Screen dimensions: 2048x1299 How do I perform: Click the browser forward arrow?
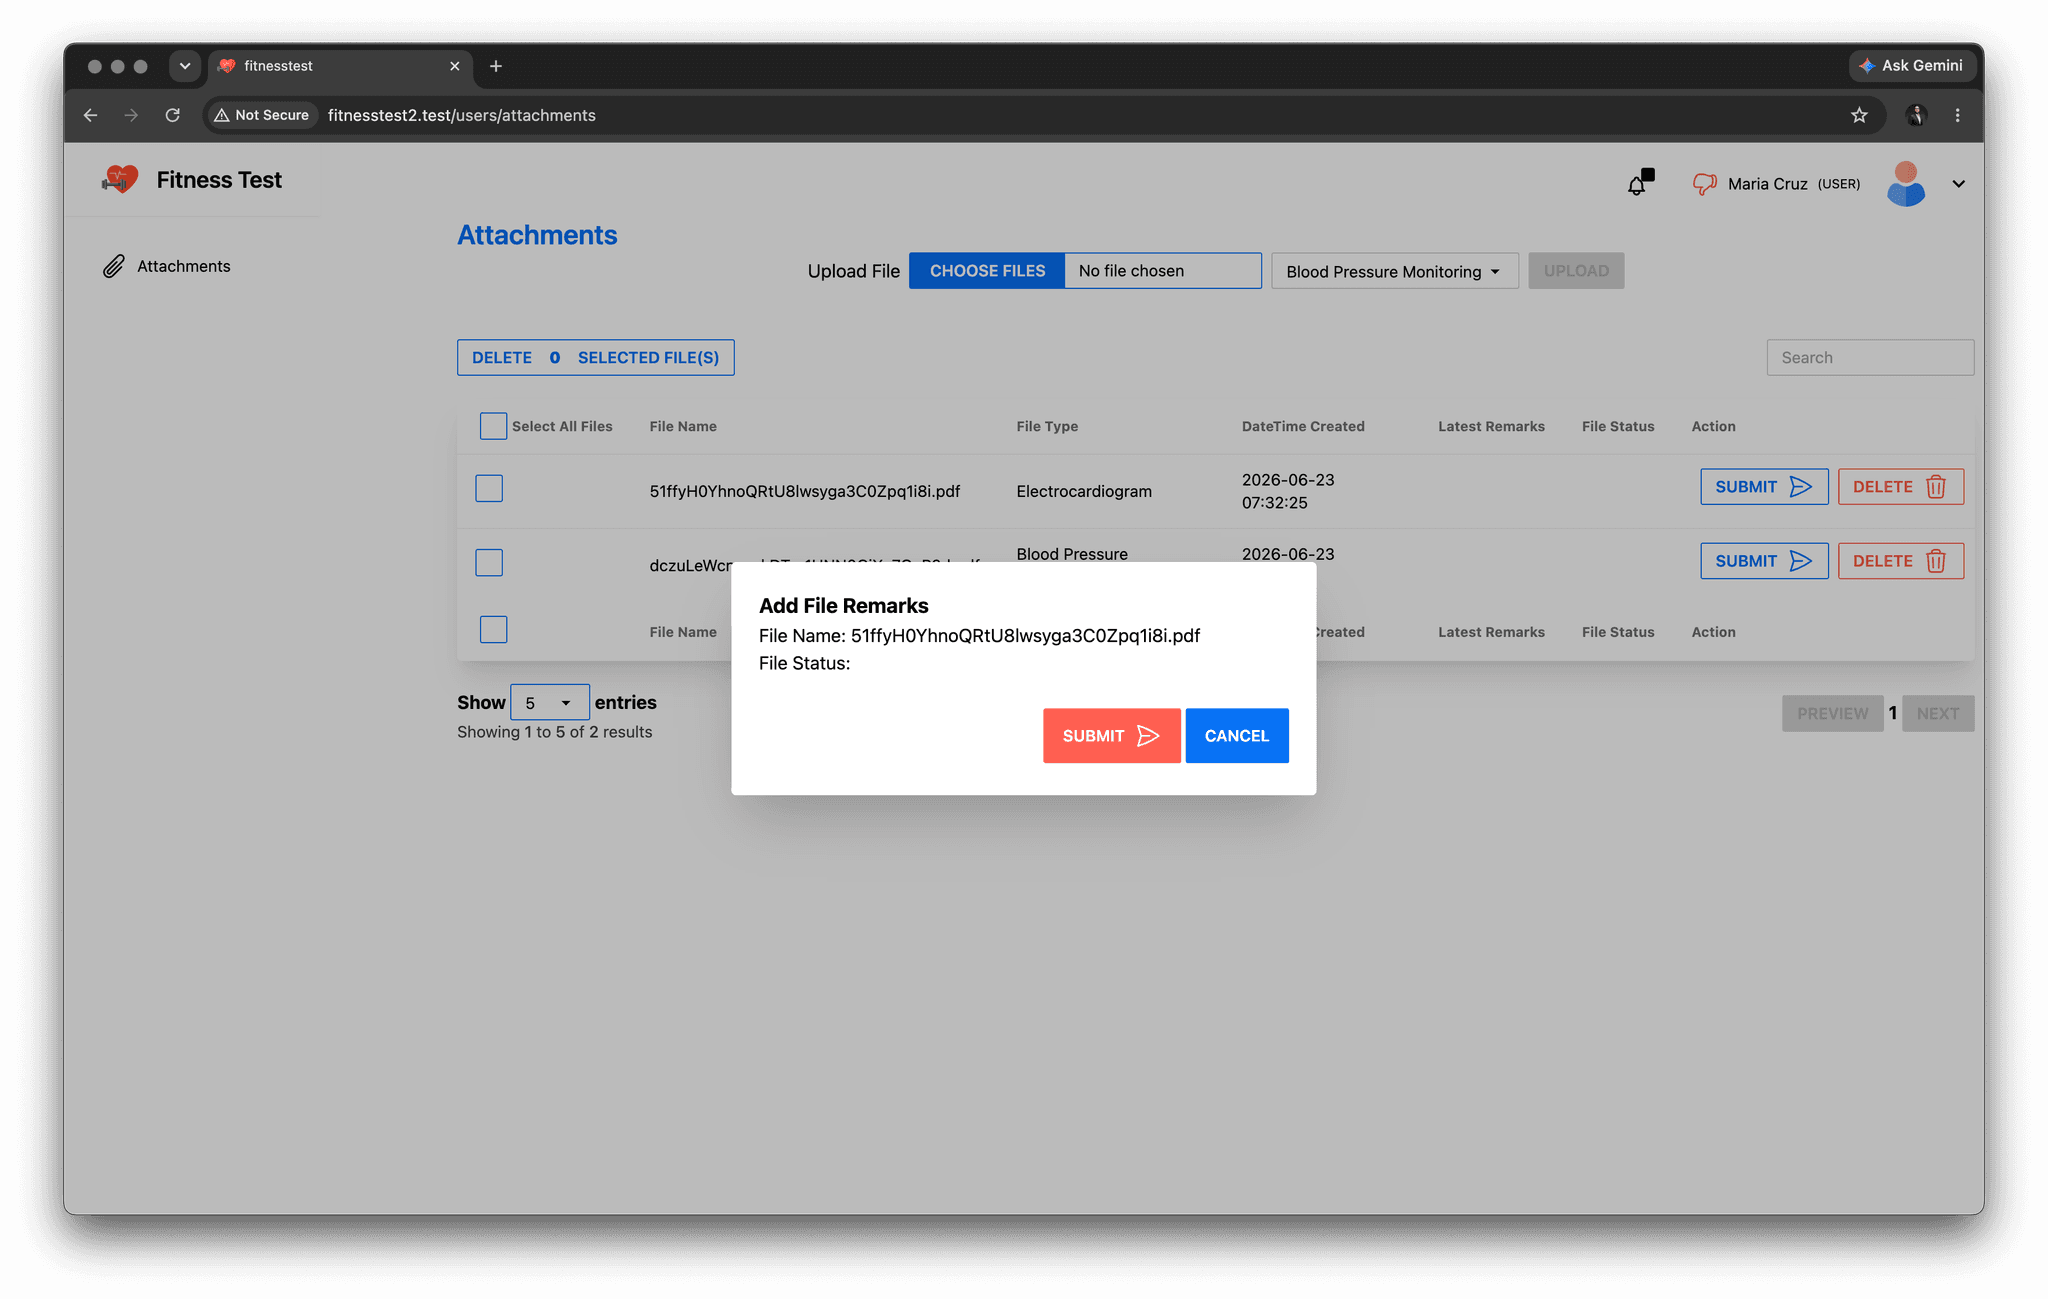click(x=131, y=115)
